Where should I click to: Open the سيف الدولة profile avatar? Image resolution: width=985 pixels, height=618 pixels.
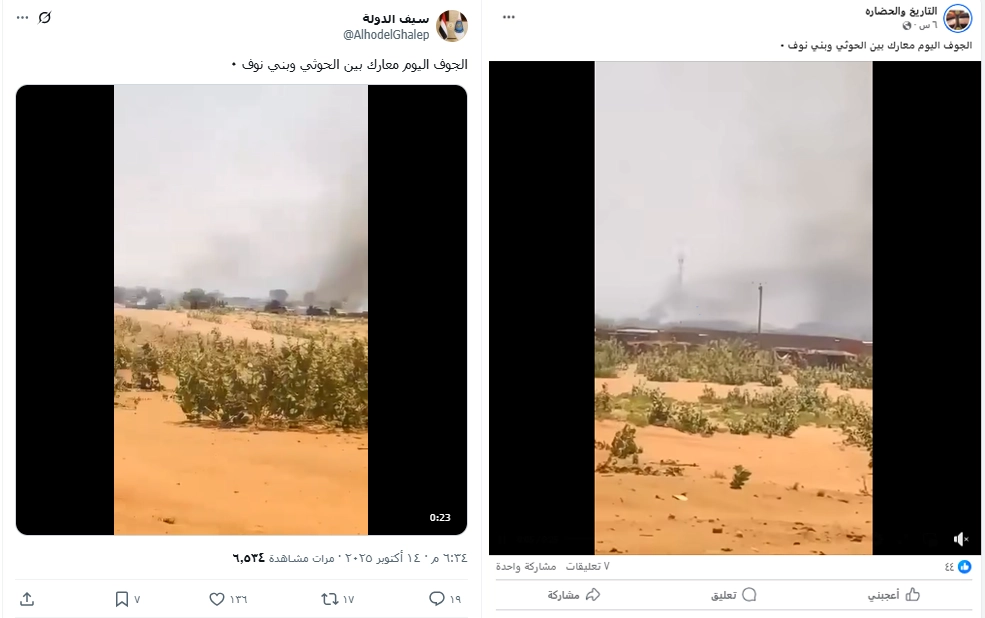(452, 26)
